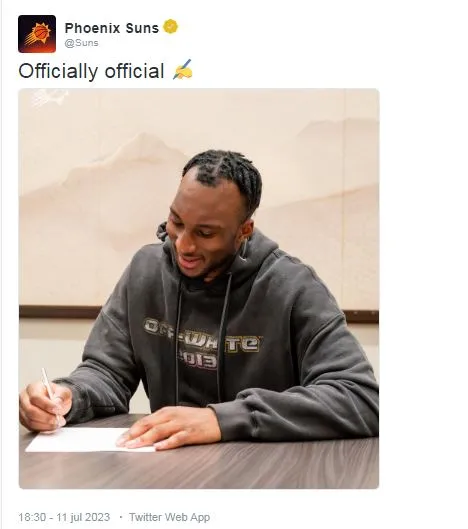Screen dimensions: 468x529
Task: Click the dot separator before Twitter Web App
Action: [120, 517]
